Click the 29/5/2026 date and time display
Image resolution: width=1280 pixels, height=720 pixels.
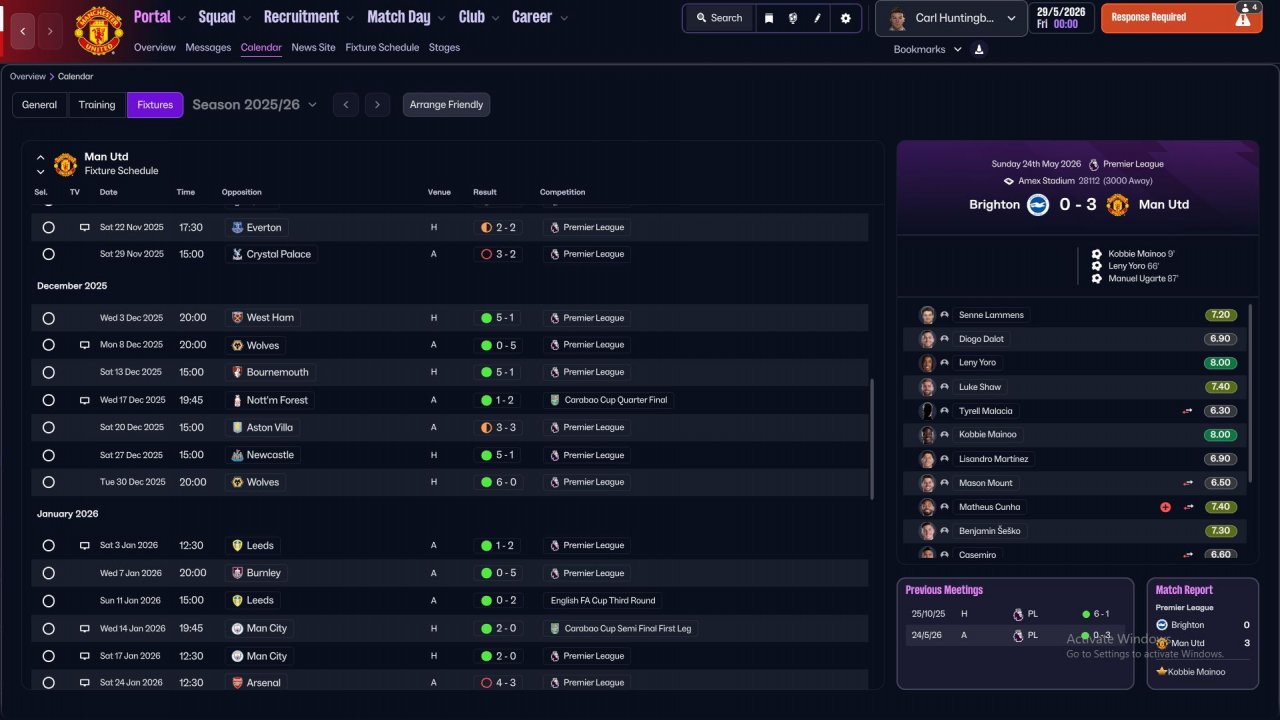pyautogui.click(x=1061, y=18)
